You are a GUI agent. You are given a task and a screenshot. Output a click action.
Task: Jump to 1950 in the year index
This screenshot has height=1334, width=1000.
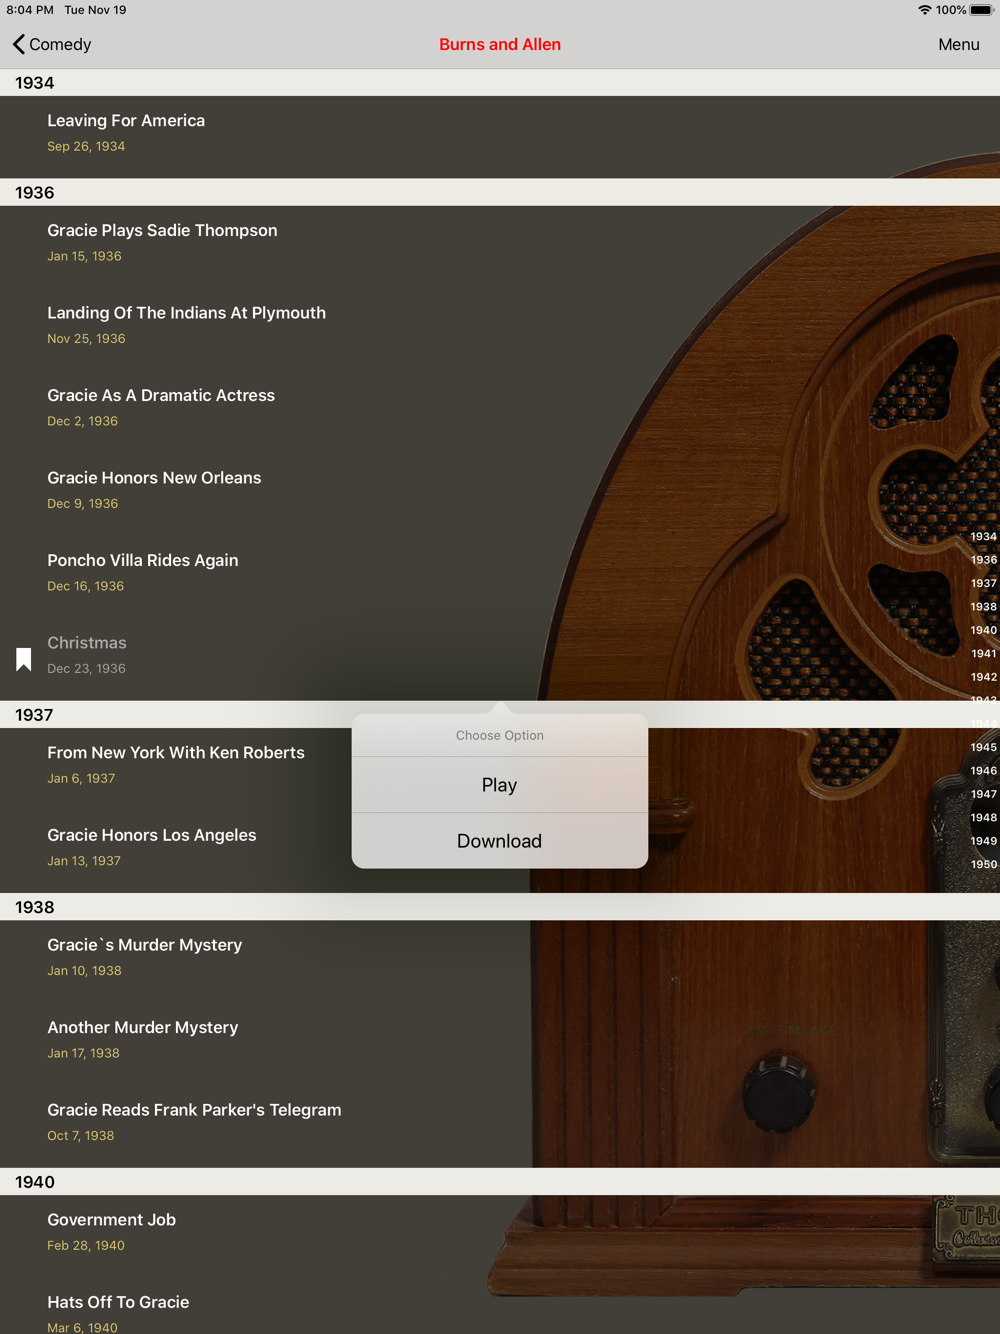pyautogui.click(x=983, y=864)
